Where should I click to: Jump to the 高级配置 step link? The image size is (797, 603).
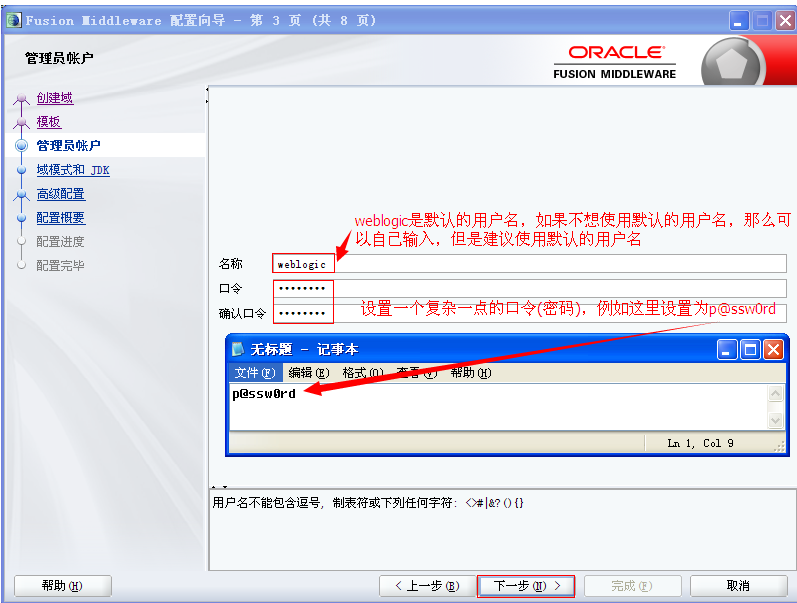(x=61, y=194)
